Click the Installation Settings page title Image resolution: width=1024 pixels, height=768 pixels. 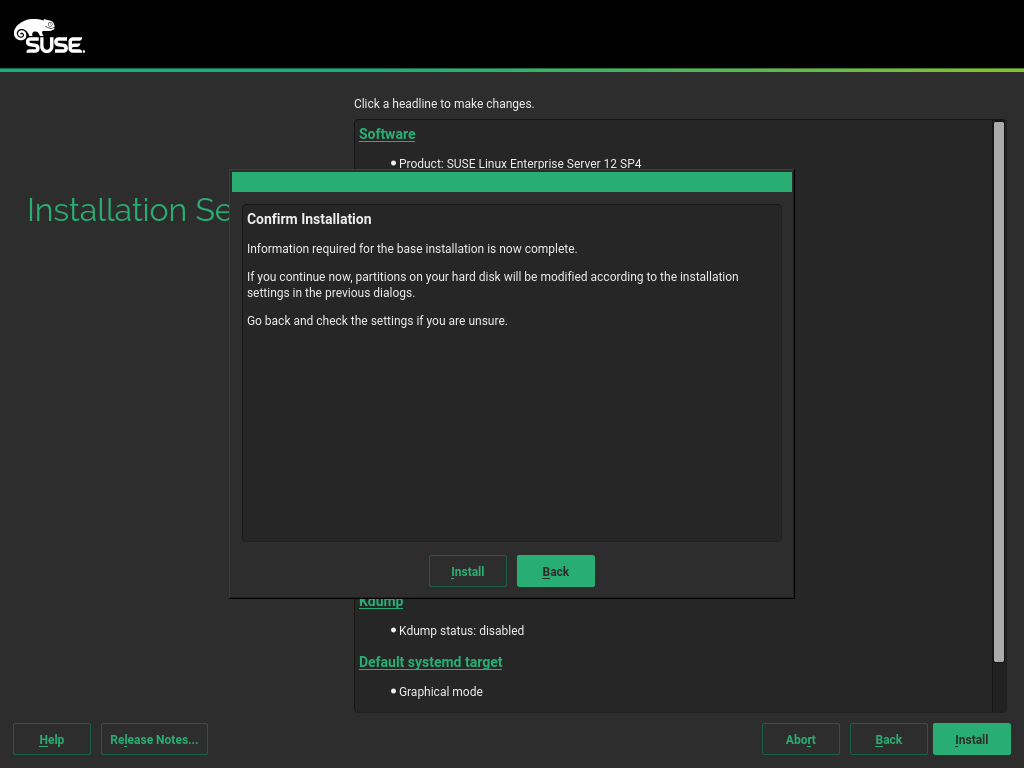pos(129,210)
